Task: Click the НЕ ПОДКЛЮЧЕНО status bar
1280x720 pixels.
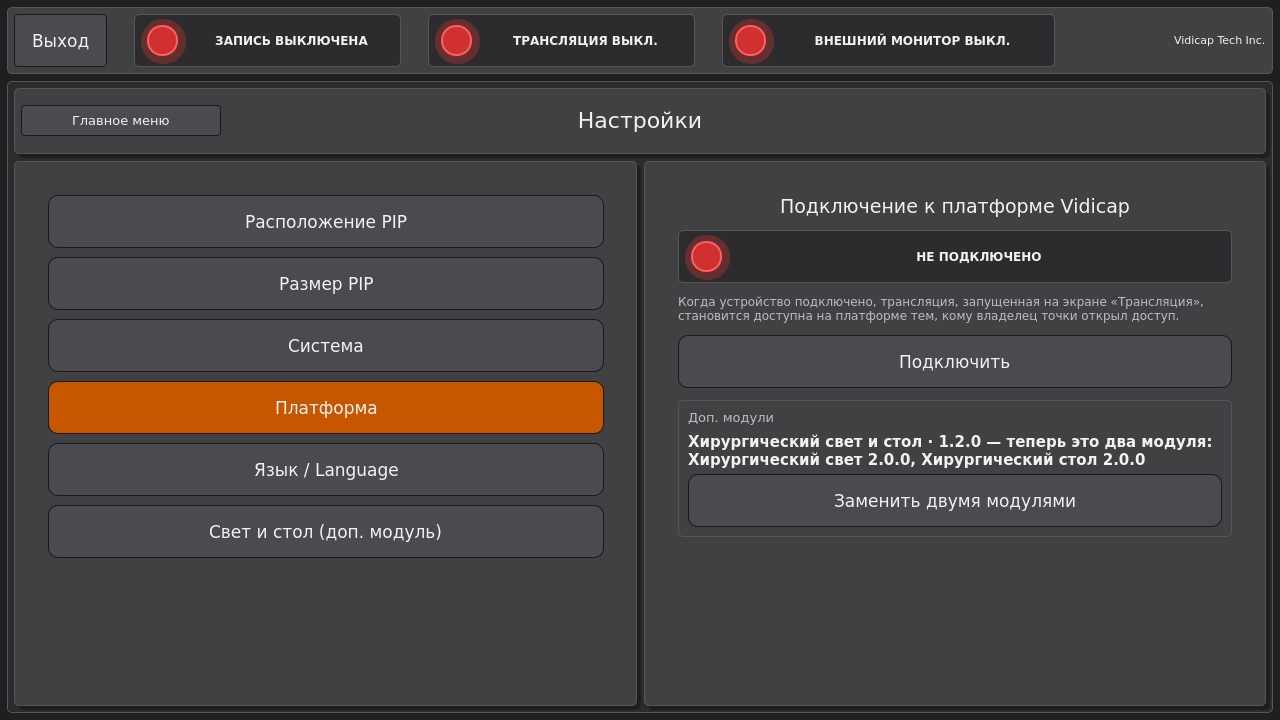Action: pos(955,256)
